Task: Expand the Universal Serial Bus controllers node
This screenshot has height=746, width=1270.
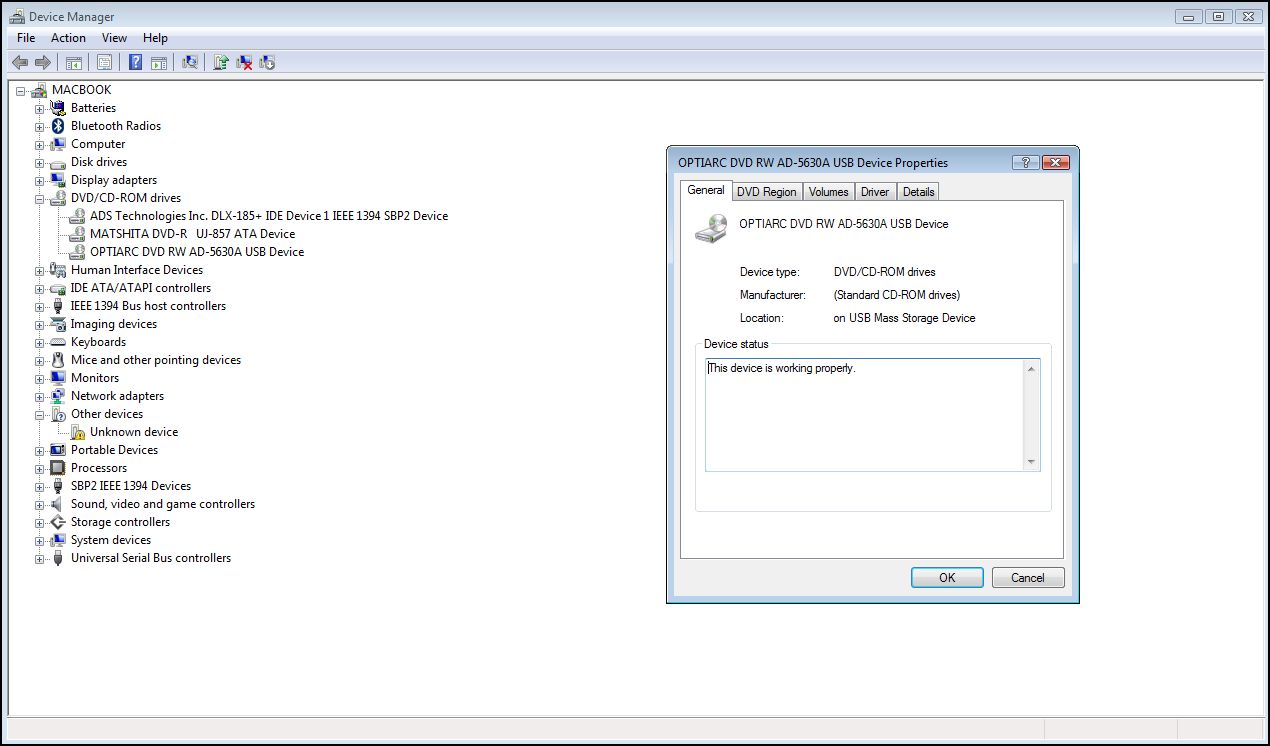Action: tap(39, 558)
